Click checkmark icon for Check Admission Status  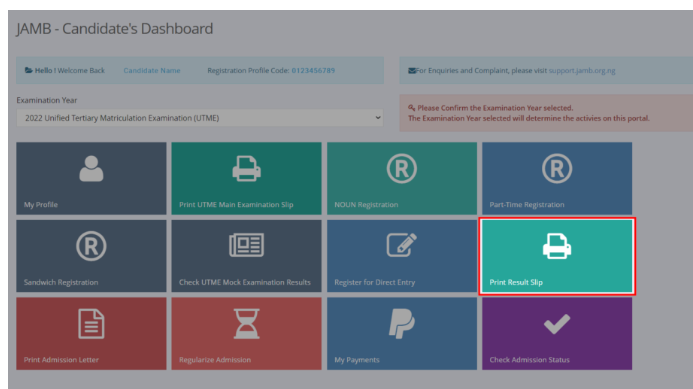pos(557,324)
